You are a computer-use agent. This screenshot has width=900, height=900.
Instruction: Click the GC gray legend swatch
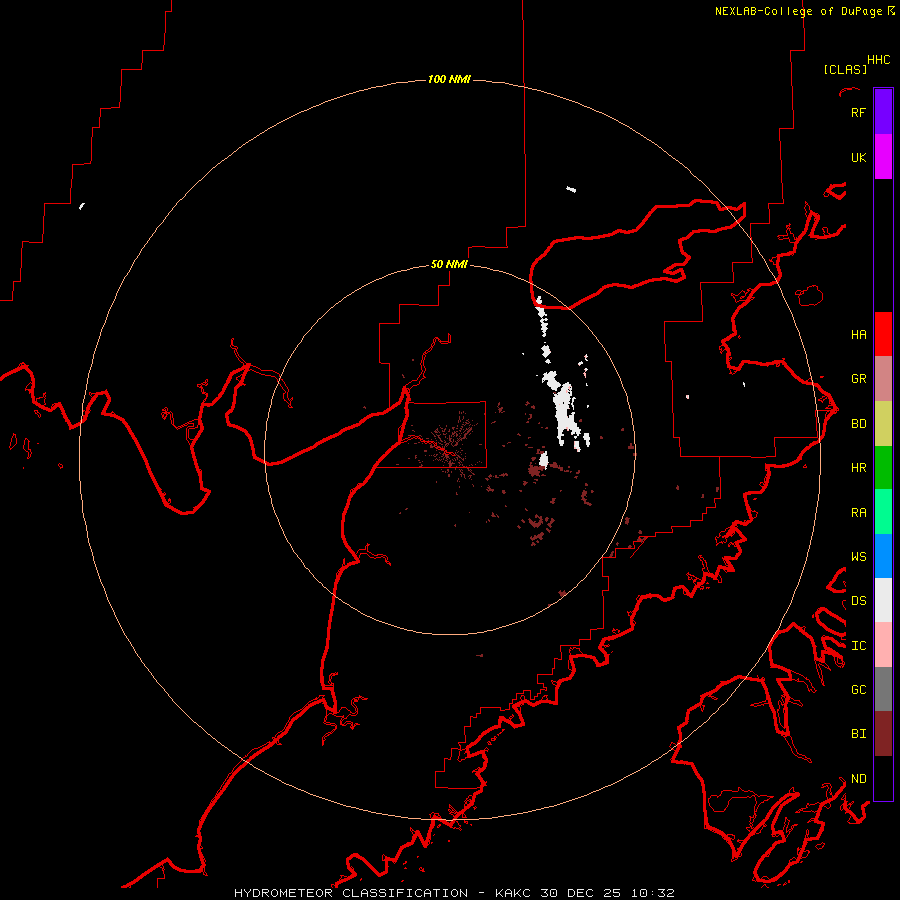883,689
